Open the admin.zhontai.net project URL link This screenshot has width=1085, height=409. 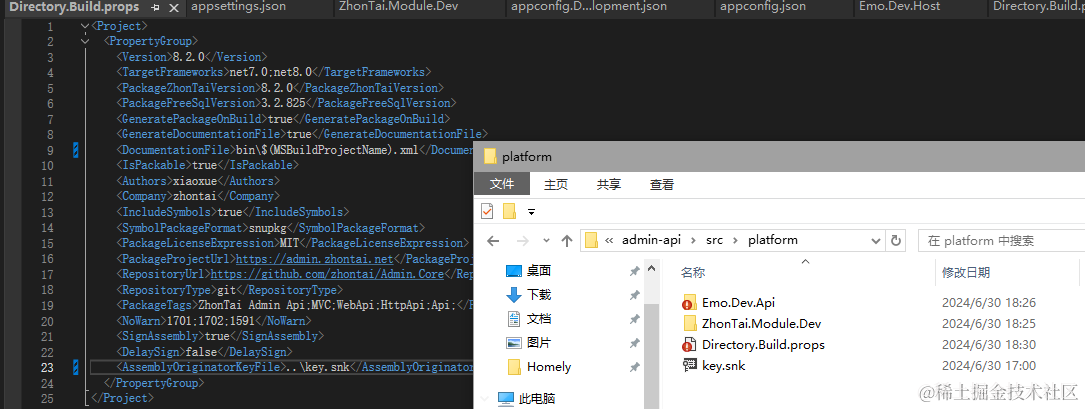pyautogui.click(x=315, y=259)
